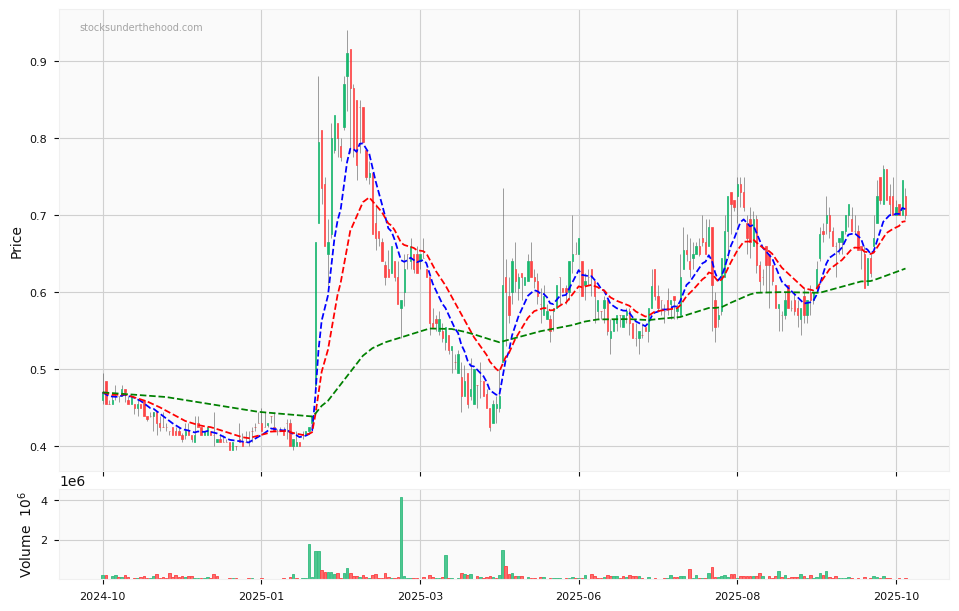
Task: Select the 2025-03 date tick label
Action: [420, 596]
